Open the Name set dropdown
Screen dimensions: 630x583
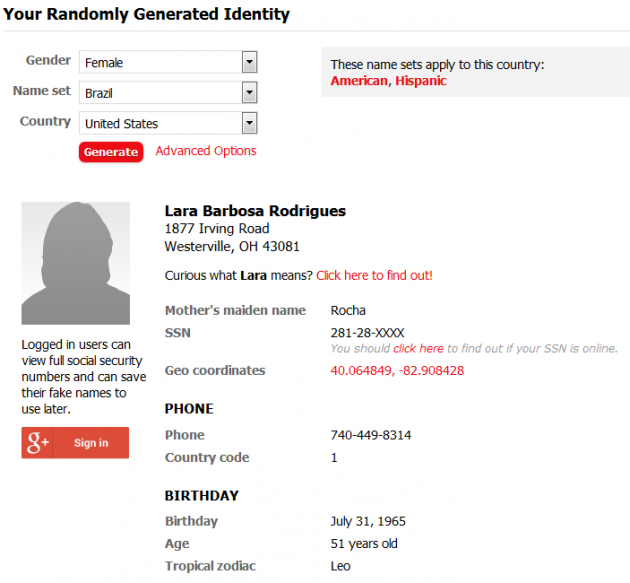pyautogui.click(x=168, y=93)
